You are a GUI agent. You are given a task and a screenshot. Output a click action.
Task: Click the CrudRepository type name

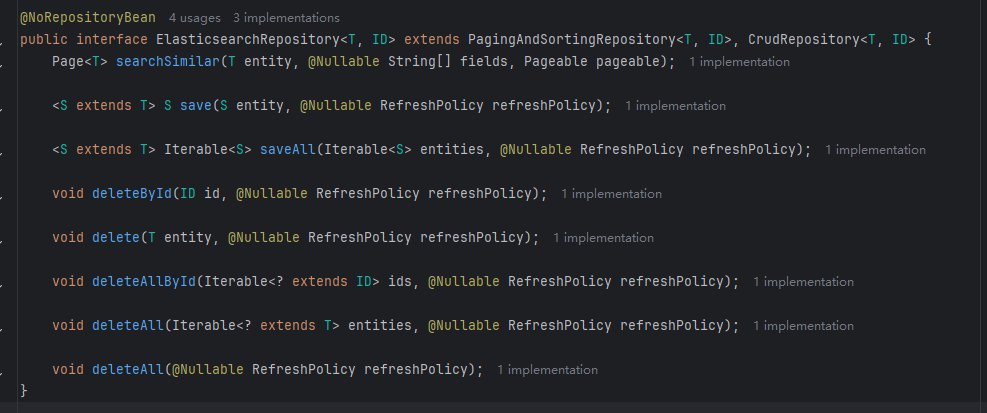pyautogui.click(x=803, y=40)
